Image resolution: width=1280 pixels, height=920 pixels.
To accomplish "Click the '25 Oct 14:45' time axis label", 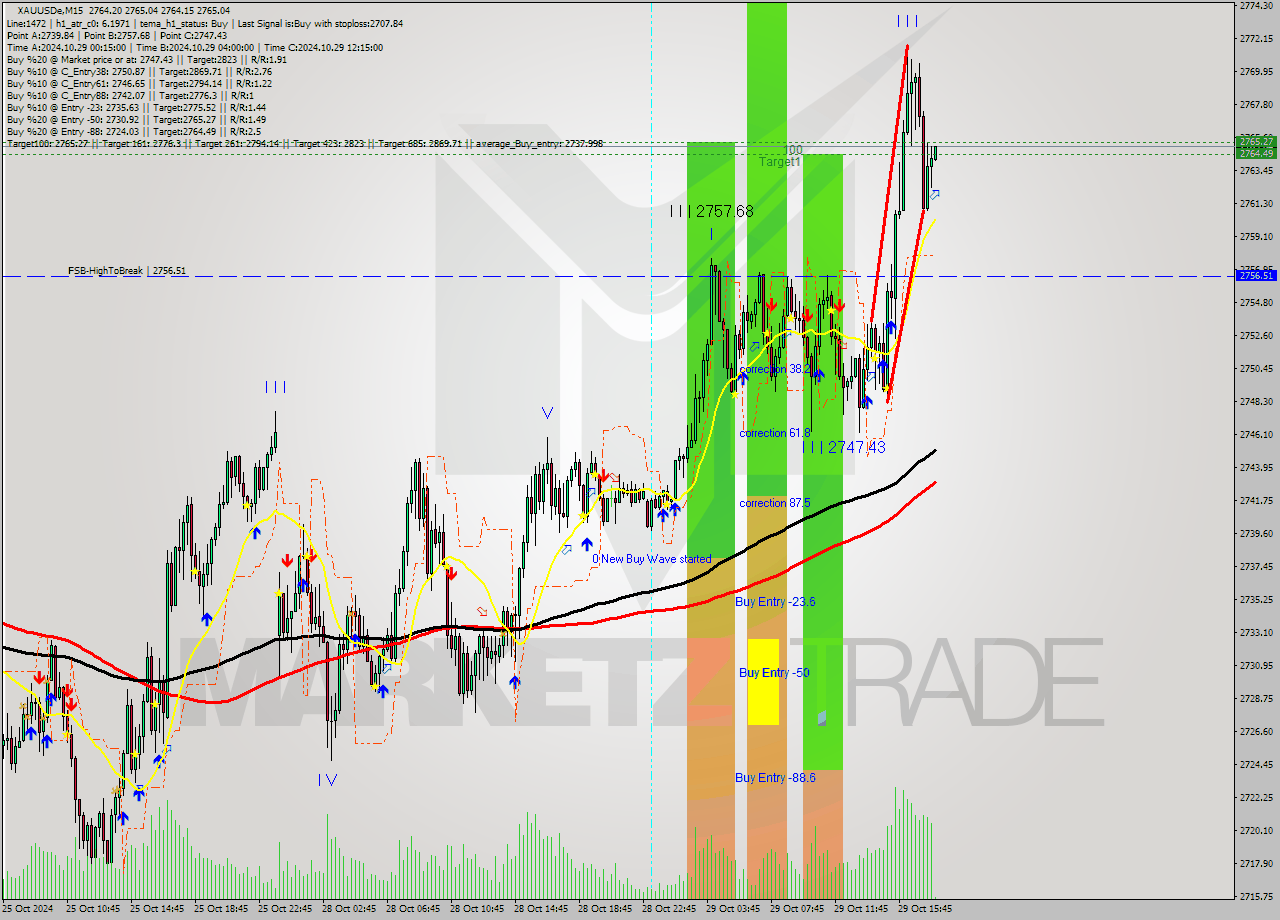I will pos(157,910).
